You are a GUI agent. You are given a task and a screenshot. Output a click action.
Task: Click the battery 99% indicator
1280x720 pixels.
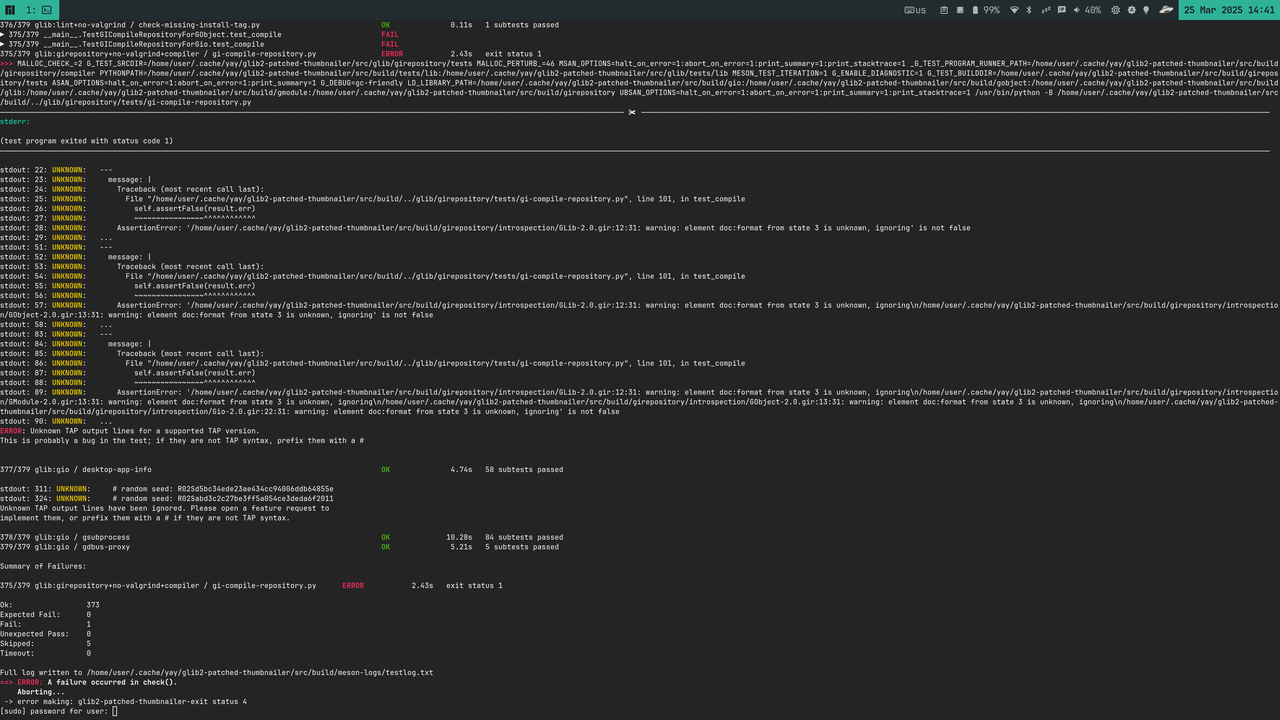click(986, 10)
